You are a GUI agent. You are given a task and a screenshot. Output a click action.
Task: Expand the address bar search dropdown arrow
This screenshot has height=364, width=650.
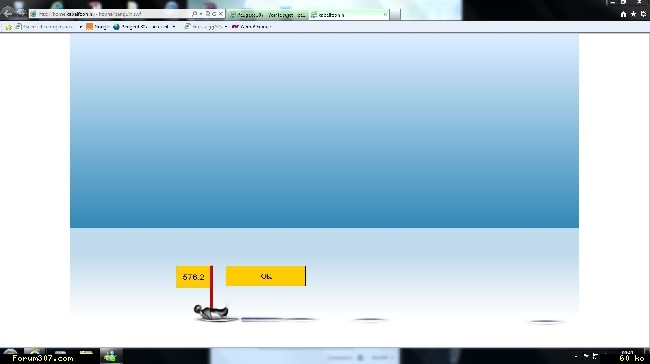click(x=201, y=14)
